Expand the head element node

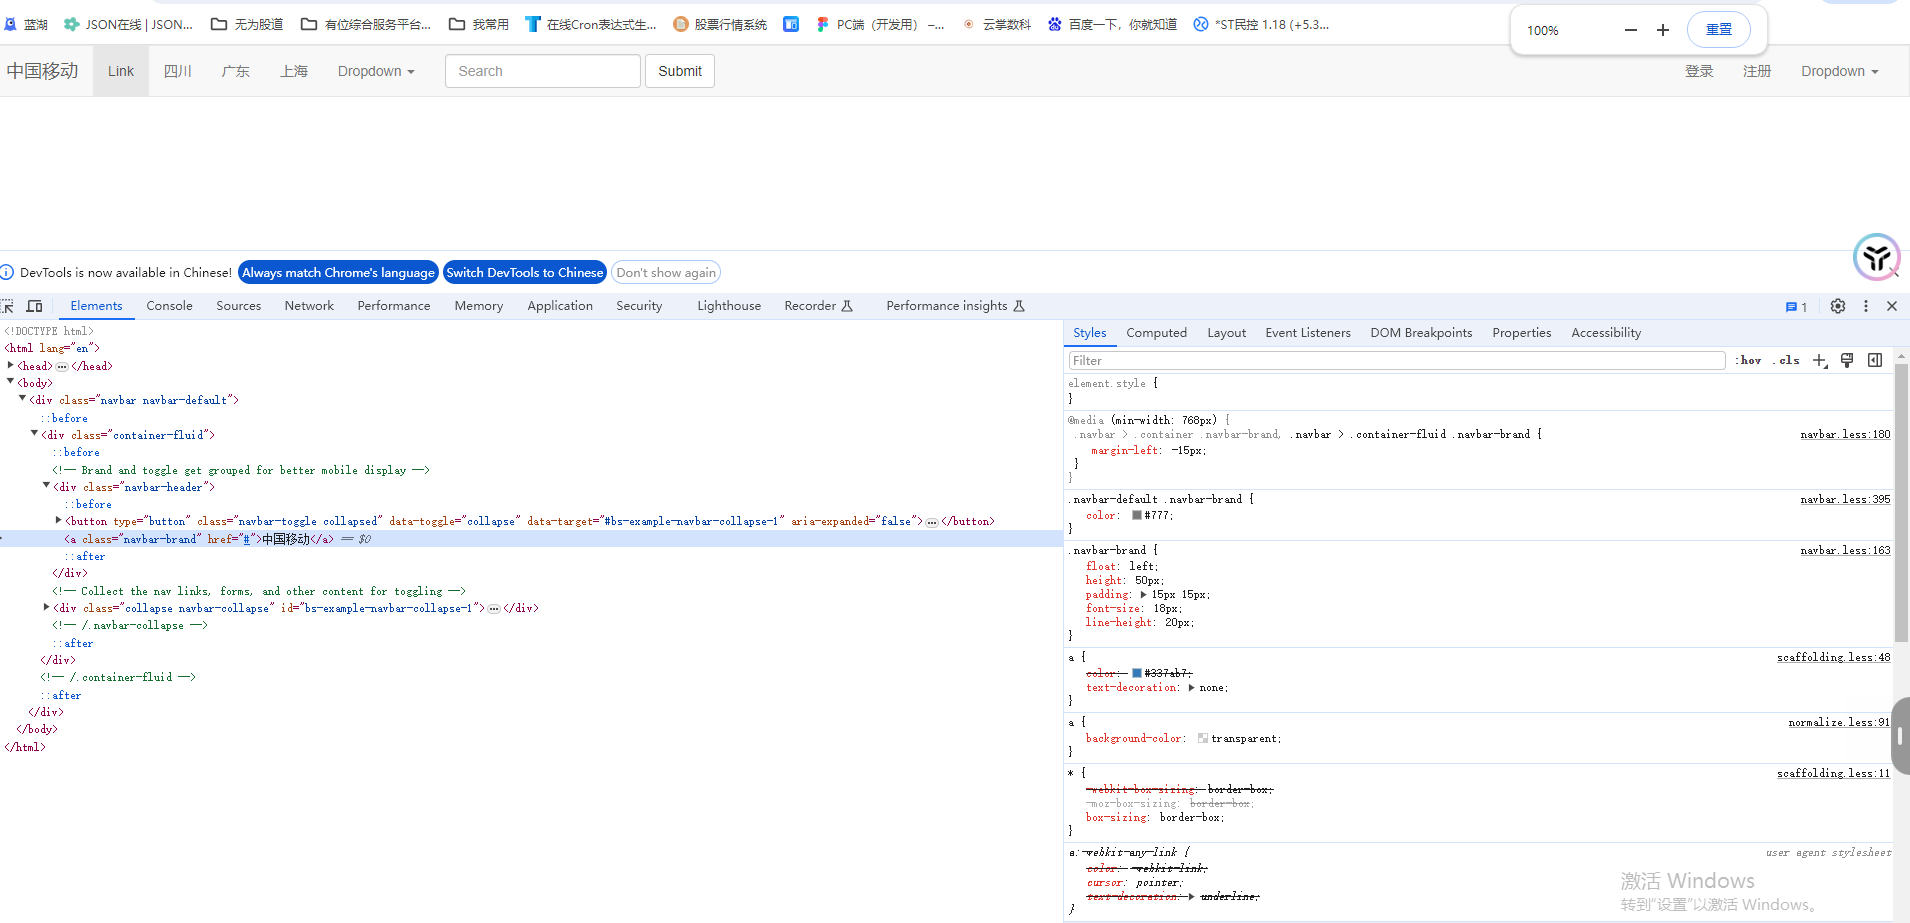click(10, 365)
